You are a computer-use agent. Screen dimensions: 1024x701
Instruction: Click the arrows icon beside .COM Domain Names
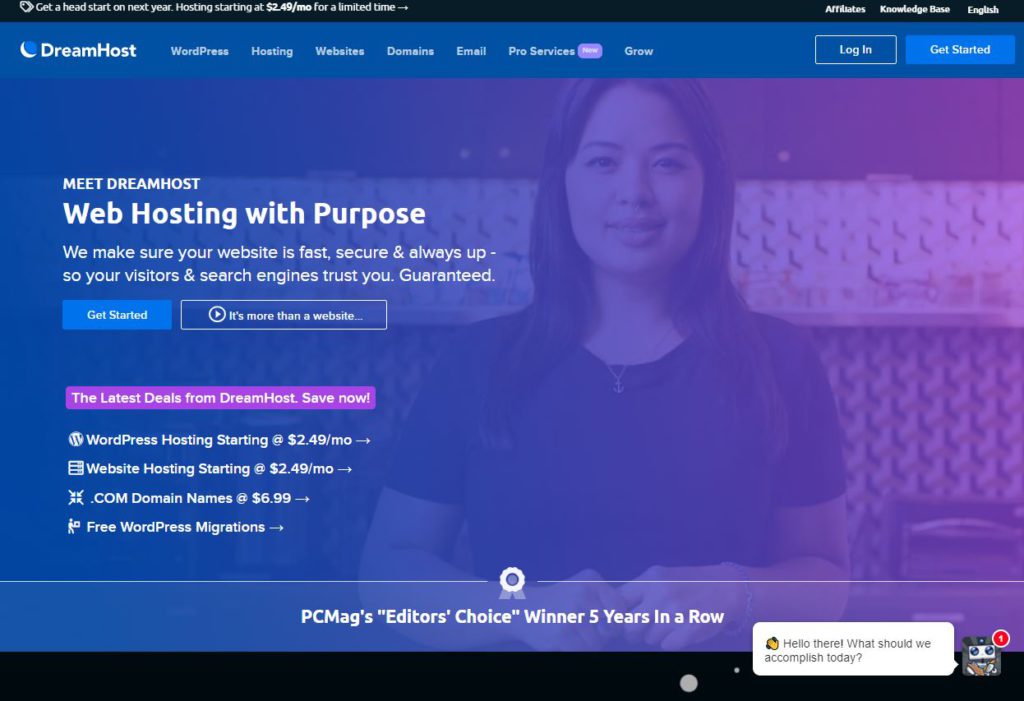pyautogui.click(x=76, y=497)
